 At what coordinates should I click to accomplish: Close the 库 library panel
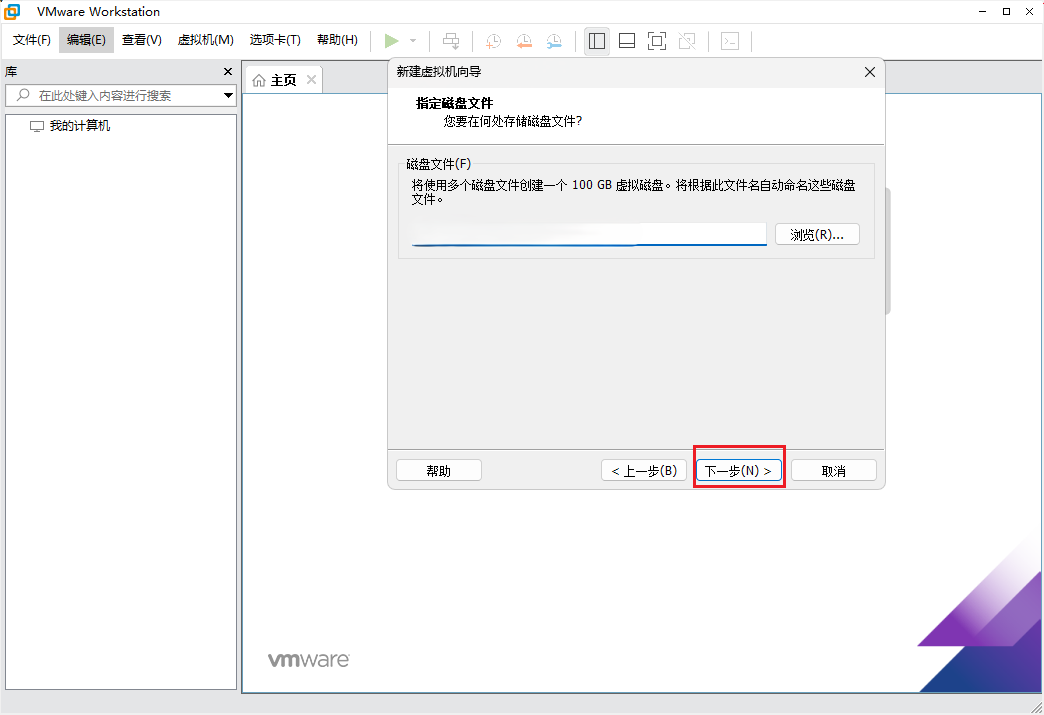click(x=228, y=71)
